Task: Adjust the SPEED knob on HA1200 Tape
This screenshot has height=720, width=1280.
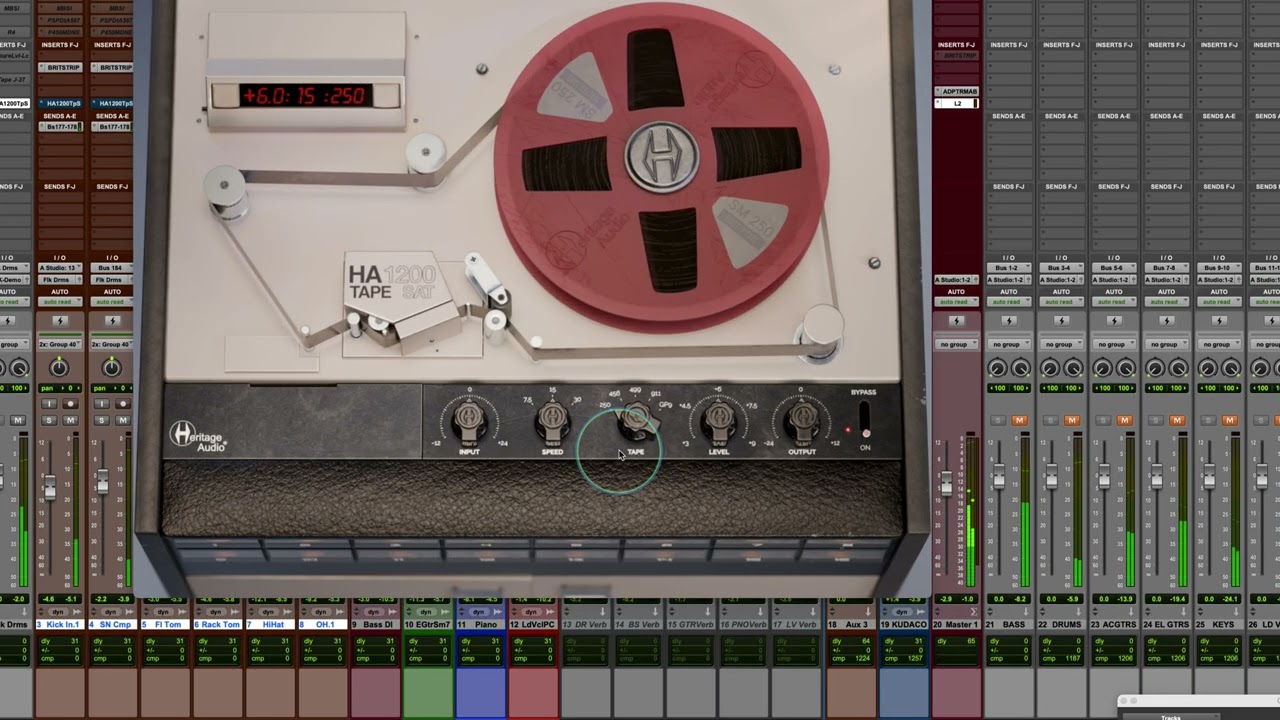Action: pos(552,421)
